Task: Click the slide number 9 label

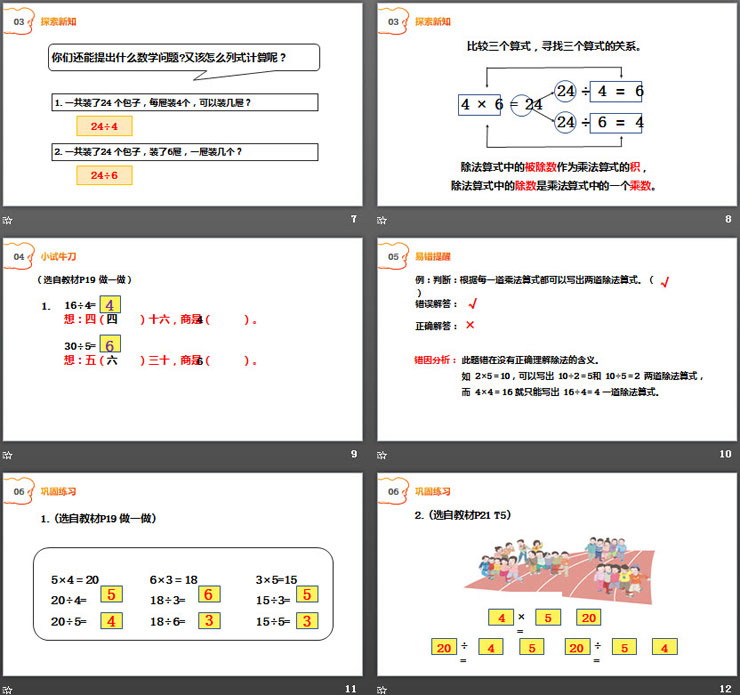Action: 354,454
